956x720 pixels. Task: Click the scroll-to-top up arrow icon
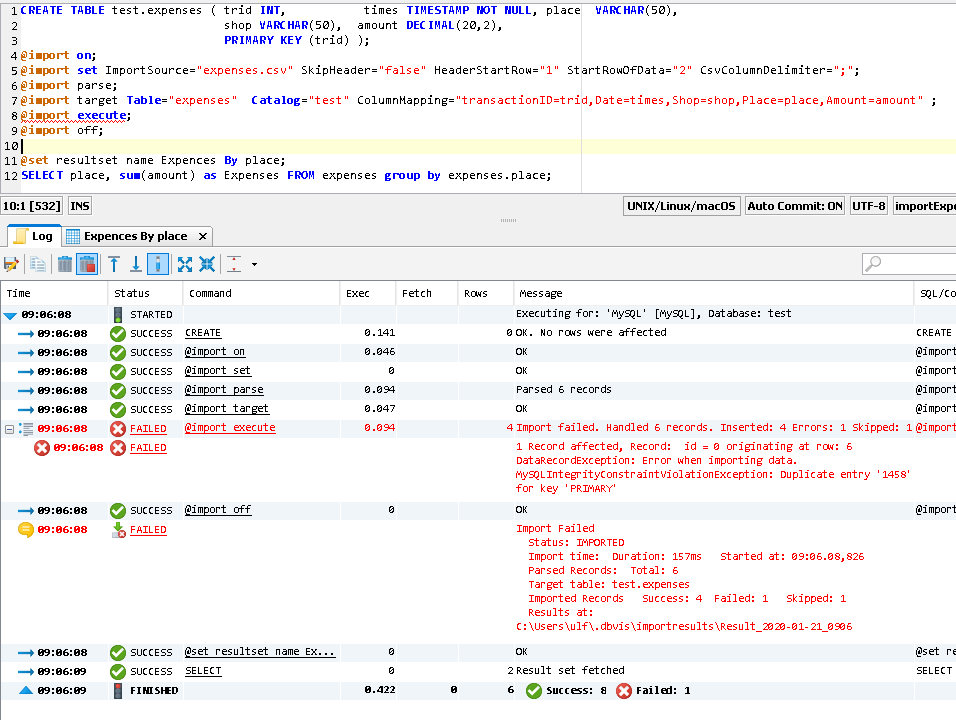pyautogui.click(x=114, y=264)
